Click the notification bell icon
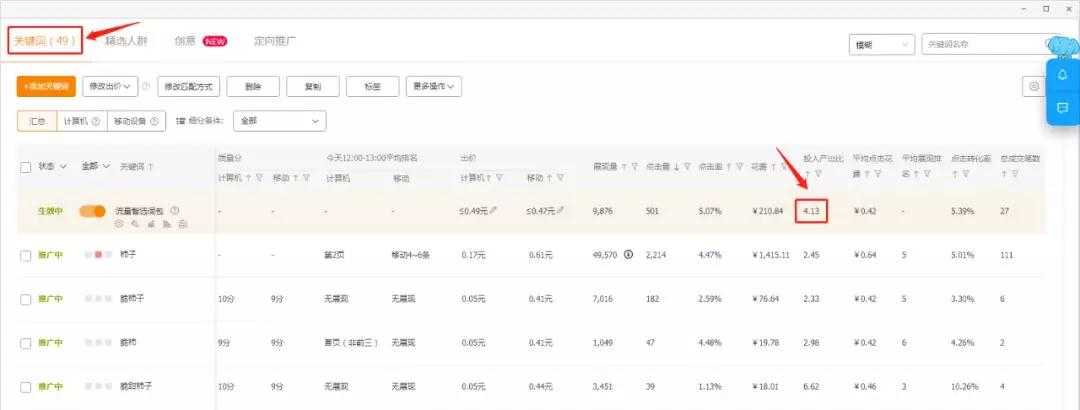The image size is (1080, 410). click(1062, 74)
